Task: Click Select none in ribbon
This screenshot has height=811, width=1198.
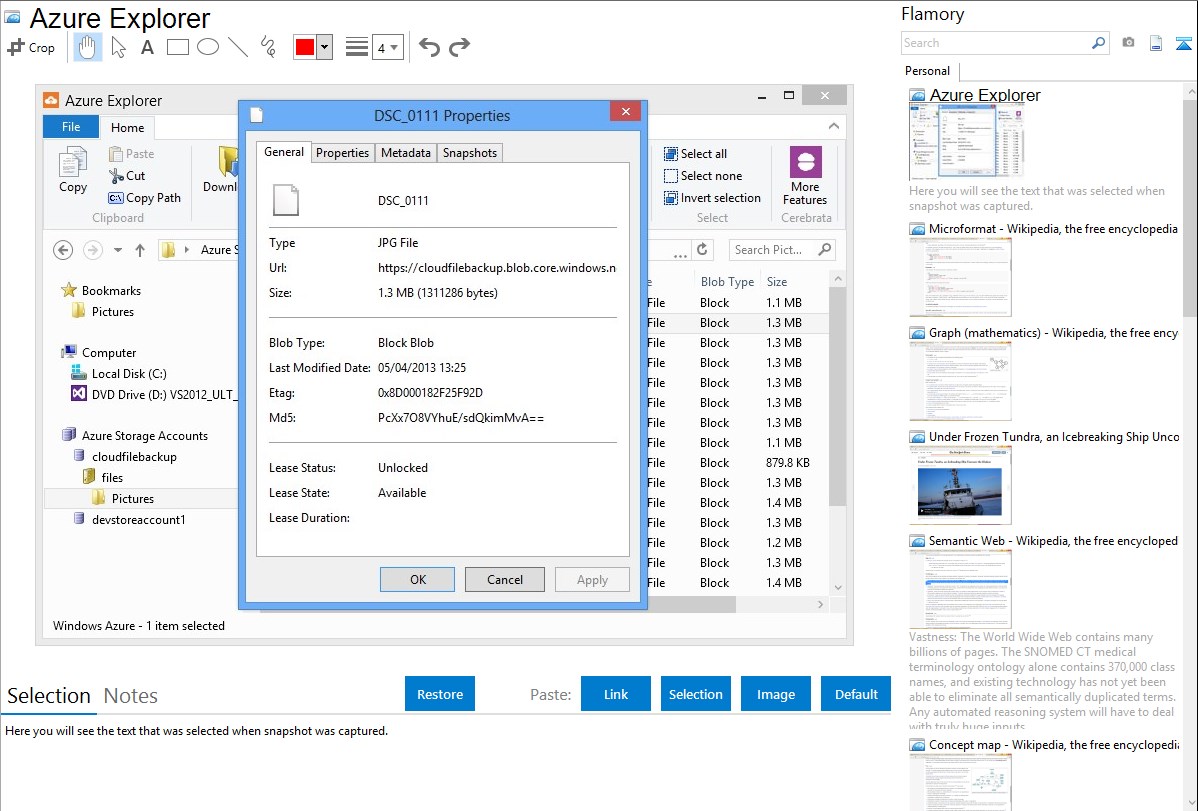Action: tap(703, 176)
